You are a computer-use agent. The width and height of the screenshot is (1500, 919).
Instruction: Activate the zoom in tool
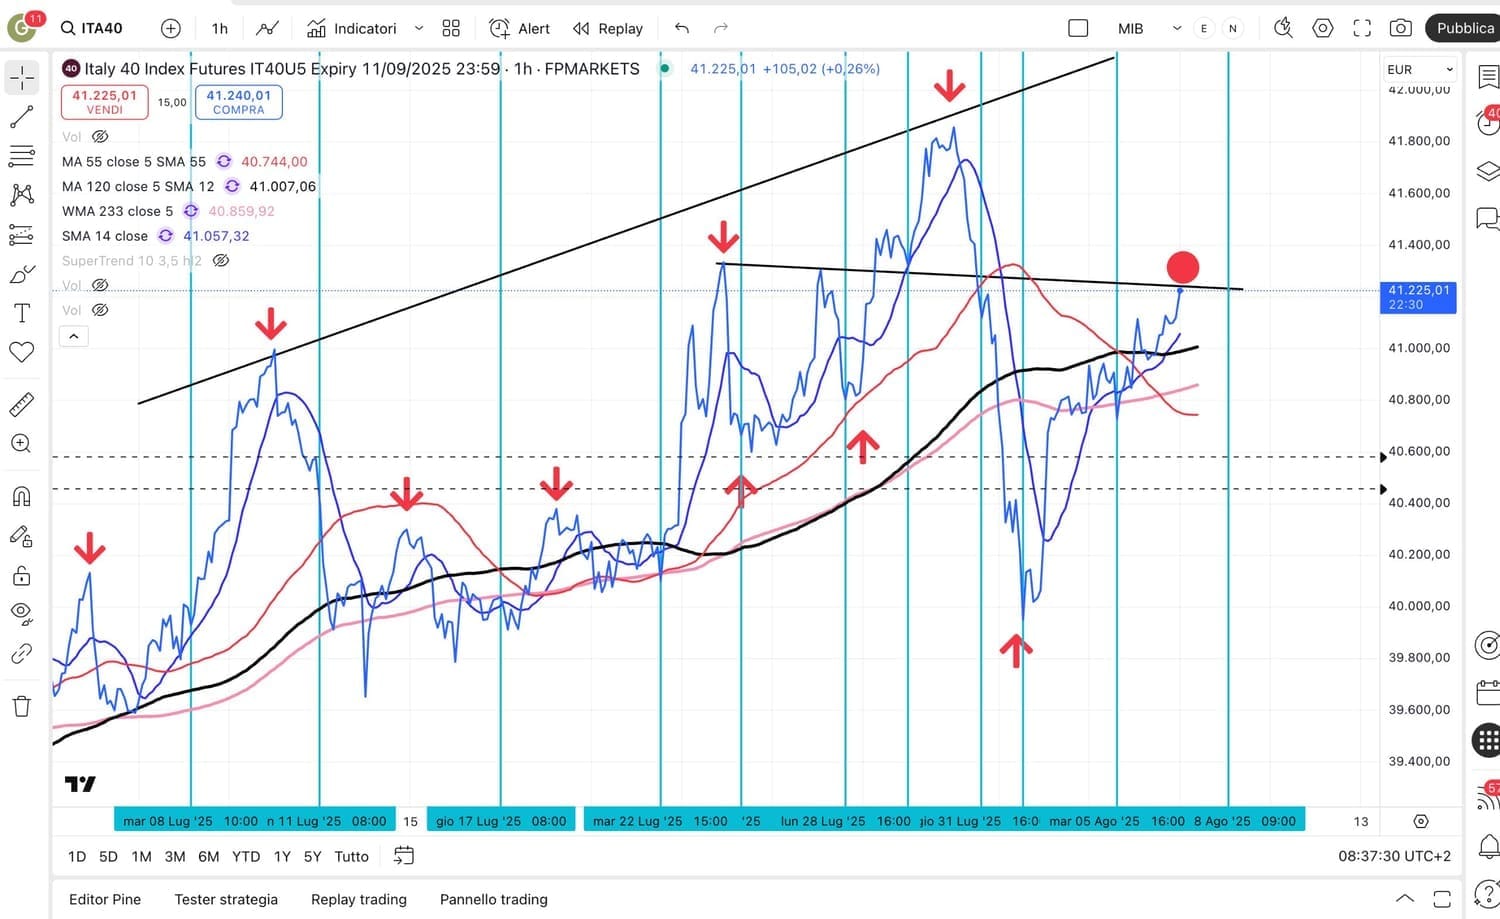(x=22, y=444)
